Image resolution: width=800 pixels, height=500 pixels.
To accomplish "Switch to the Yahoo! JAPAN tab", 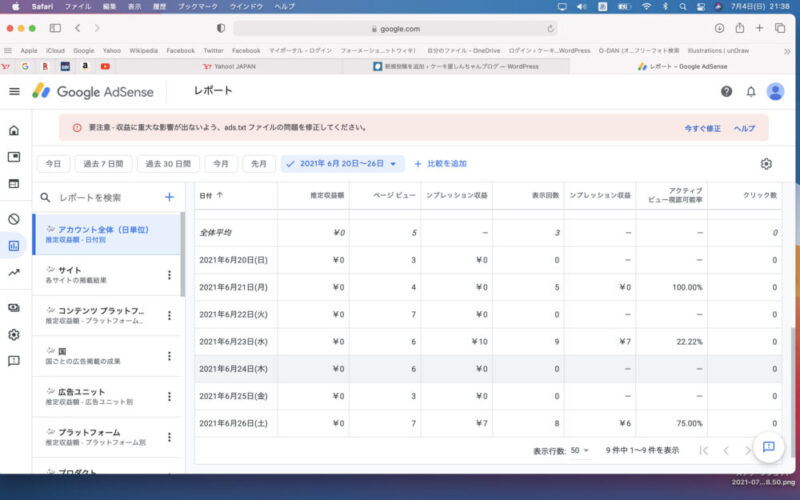I will click(230, 66).
